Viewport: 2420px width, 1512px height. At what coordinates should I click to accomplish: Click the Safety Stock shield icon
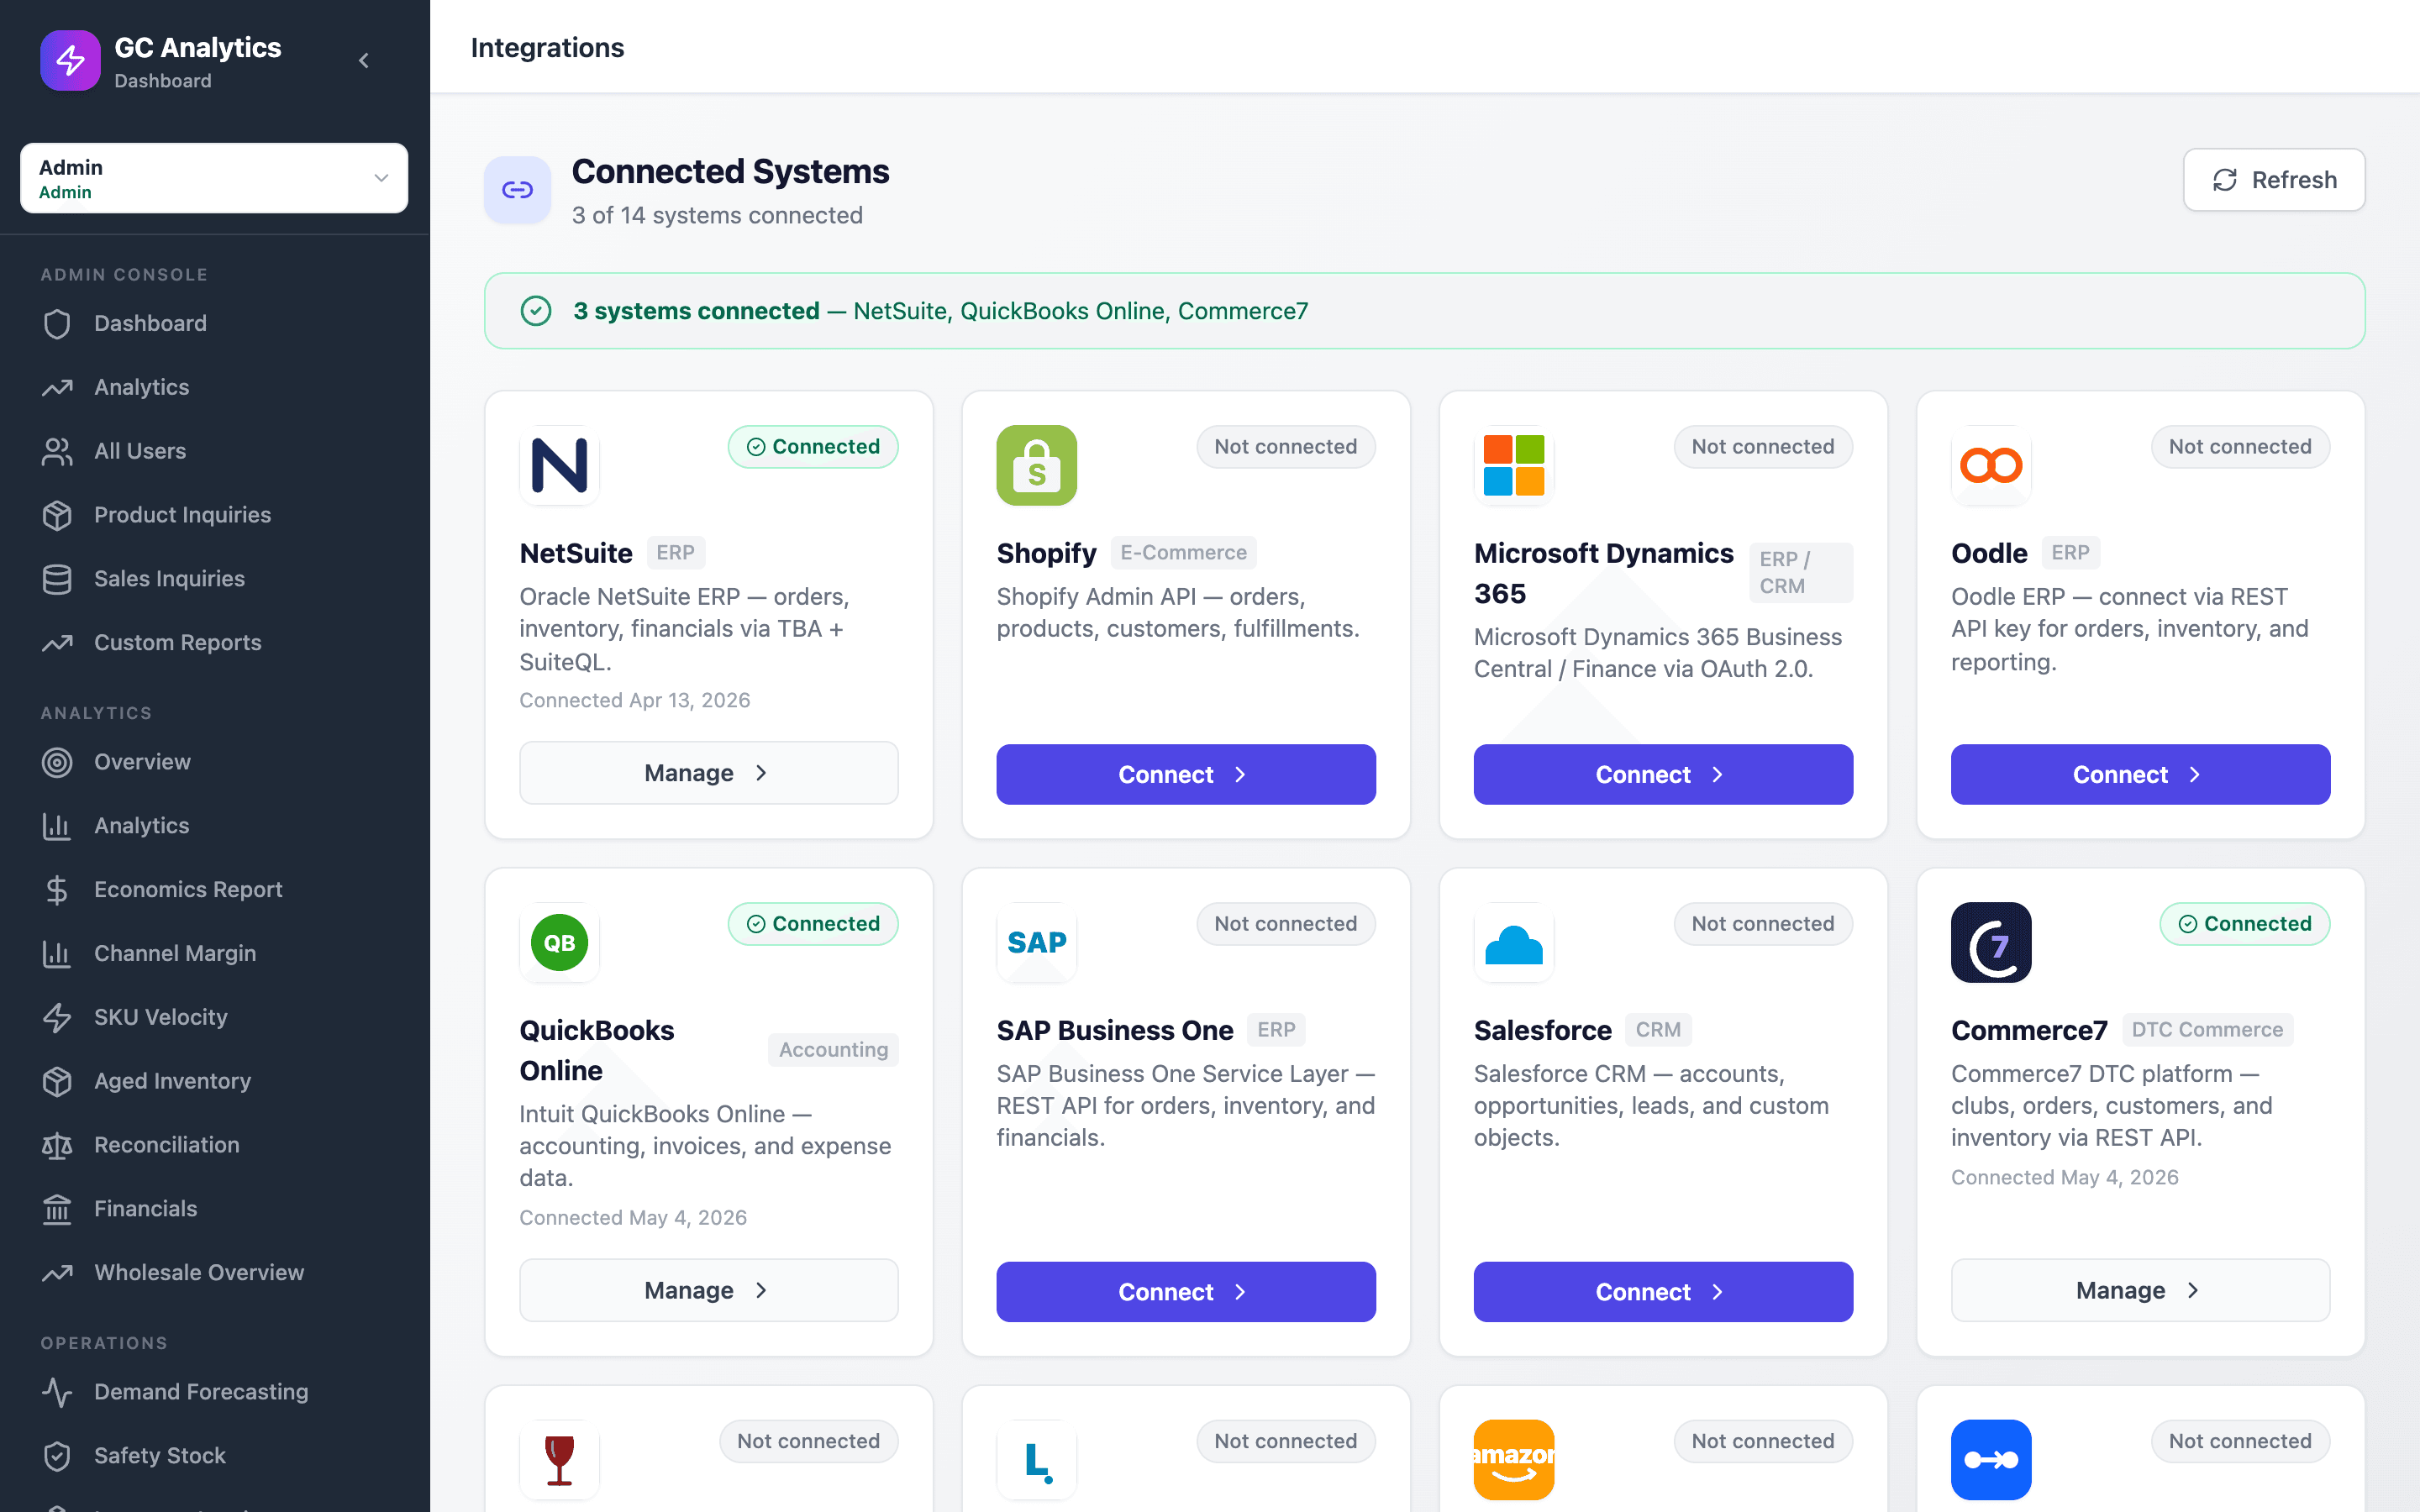point(57,1456)
